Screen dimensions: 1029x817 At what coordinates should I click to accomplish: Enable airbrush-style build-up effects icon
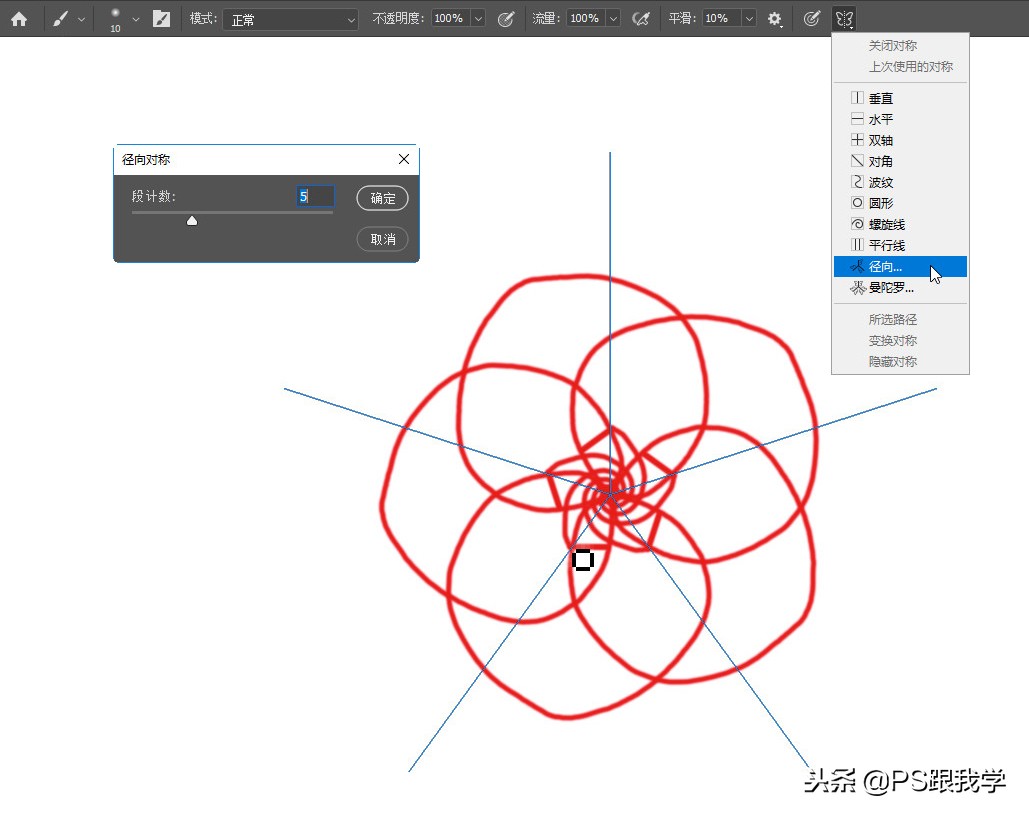click(x=642, y=17)
